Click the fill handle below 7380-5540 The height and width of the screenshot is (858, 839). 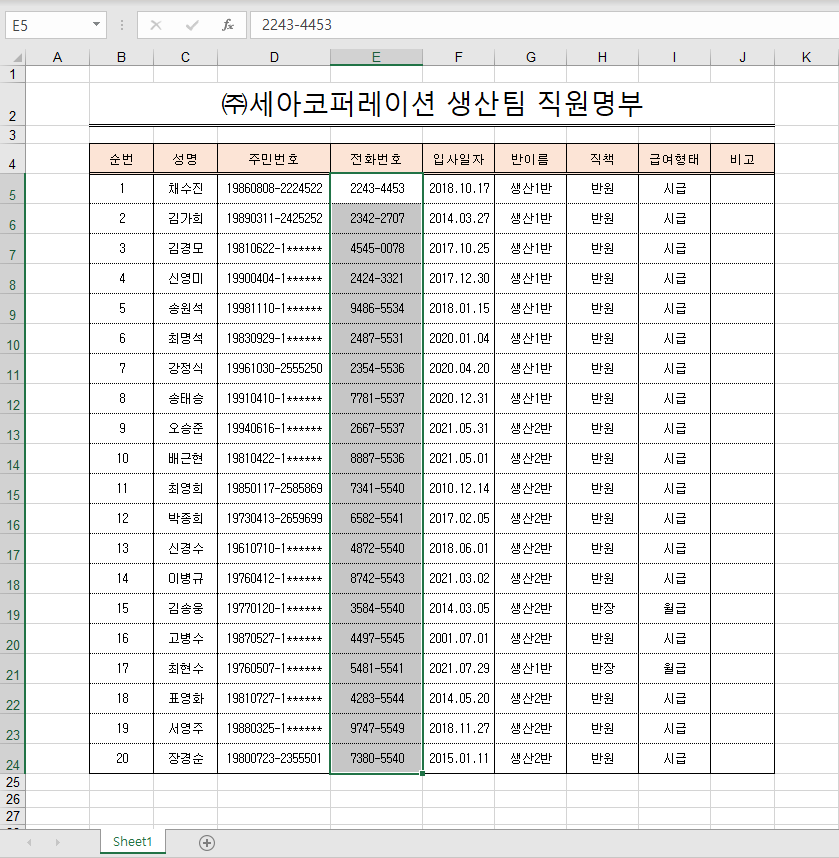(x=422, y=773)
